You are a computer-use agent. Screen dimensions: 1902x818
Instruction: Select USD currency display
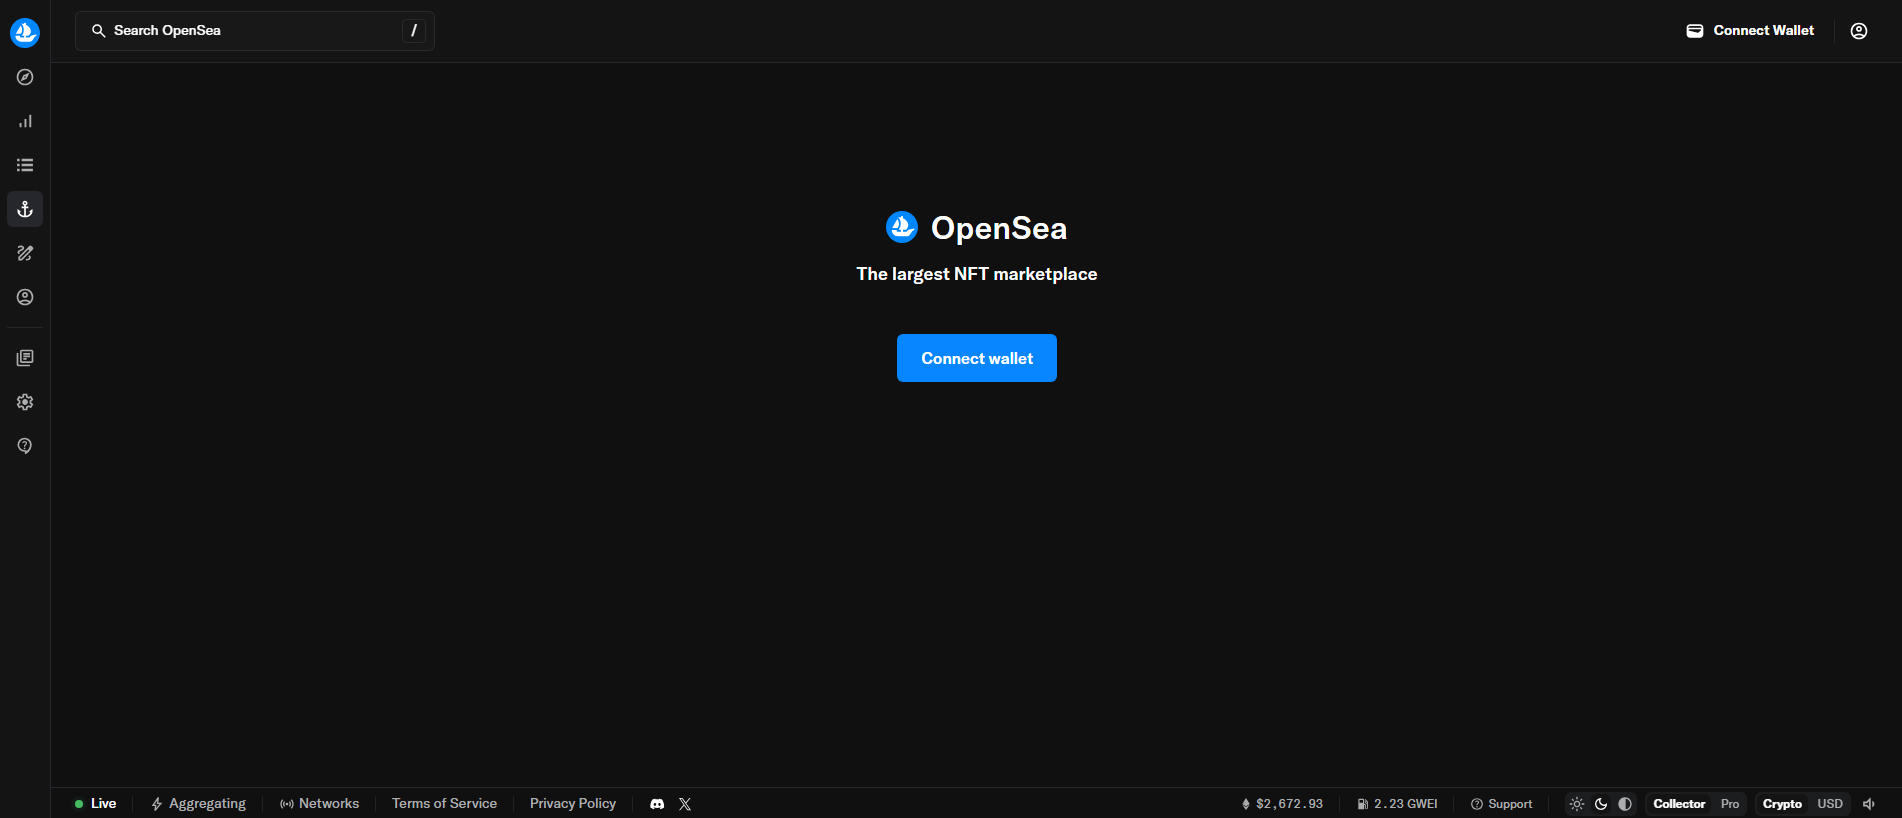point(1830,804)
